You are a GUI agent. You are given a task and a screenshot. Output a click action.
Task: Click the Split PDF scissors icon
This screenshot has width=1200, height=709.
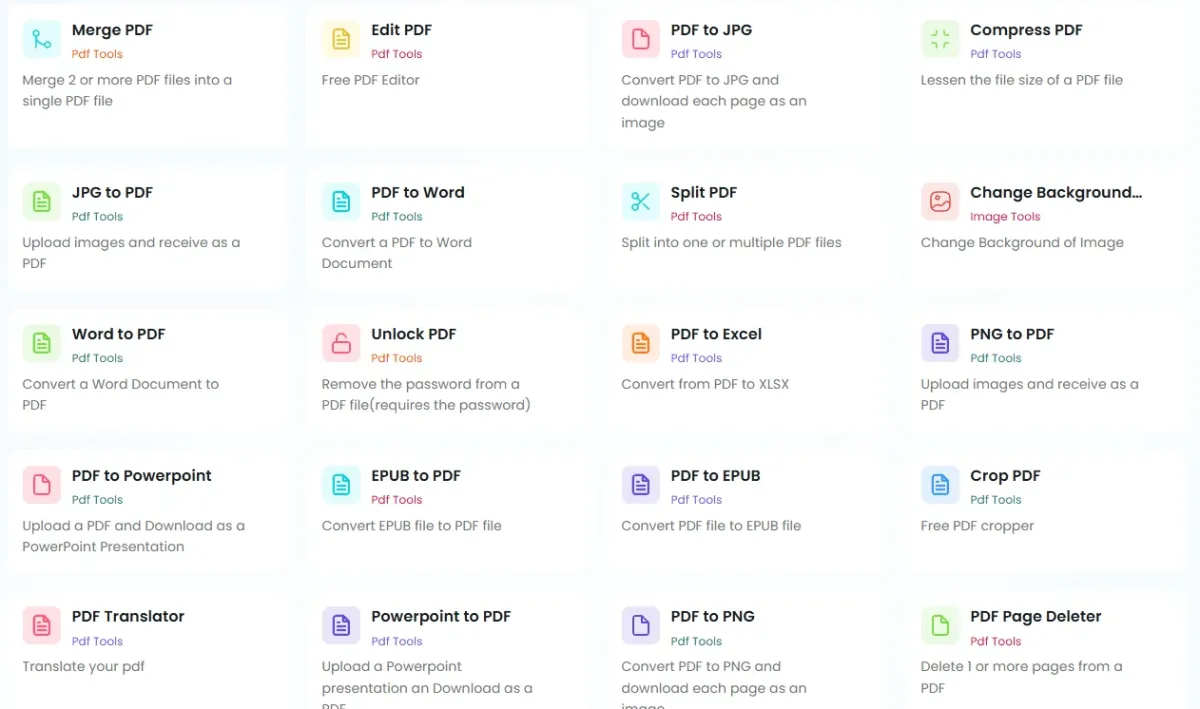tap(640, 202)
